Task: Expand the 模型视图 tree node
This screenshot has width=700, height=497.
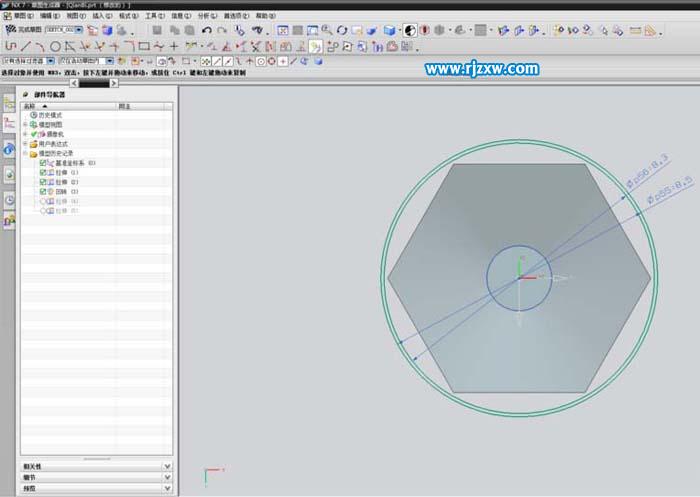Action: (24, 124)
